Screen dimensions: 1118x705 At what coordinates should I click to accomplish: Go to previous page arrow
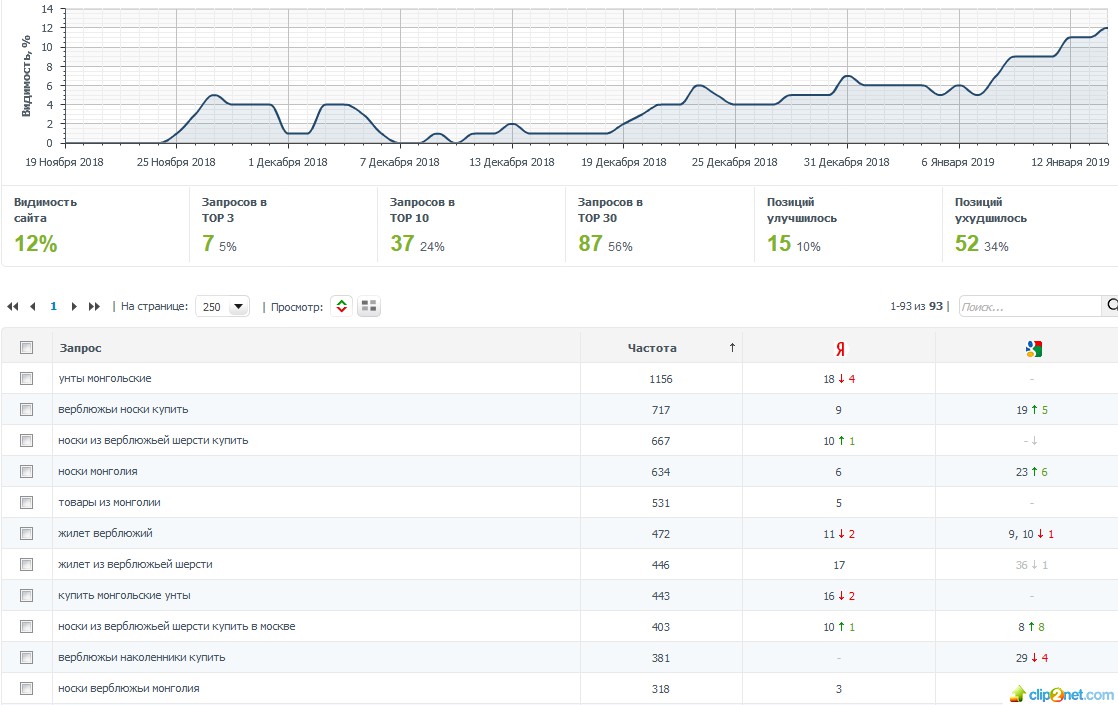[x=33, y=307]
